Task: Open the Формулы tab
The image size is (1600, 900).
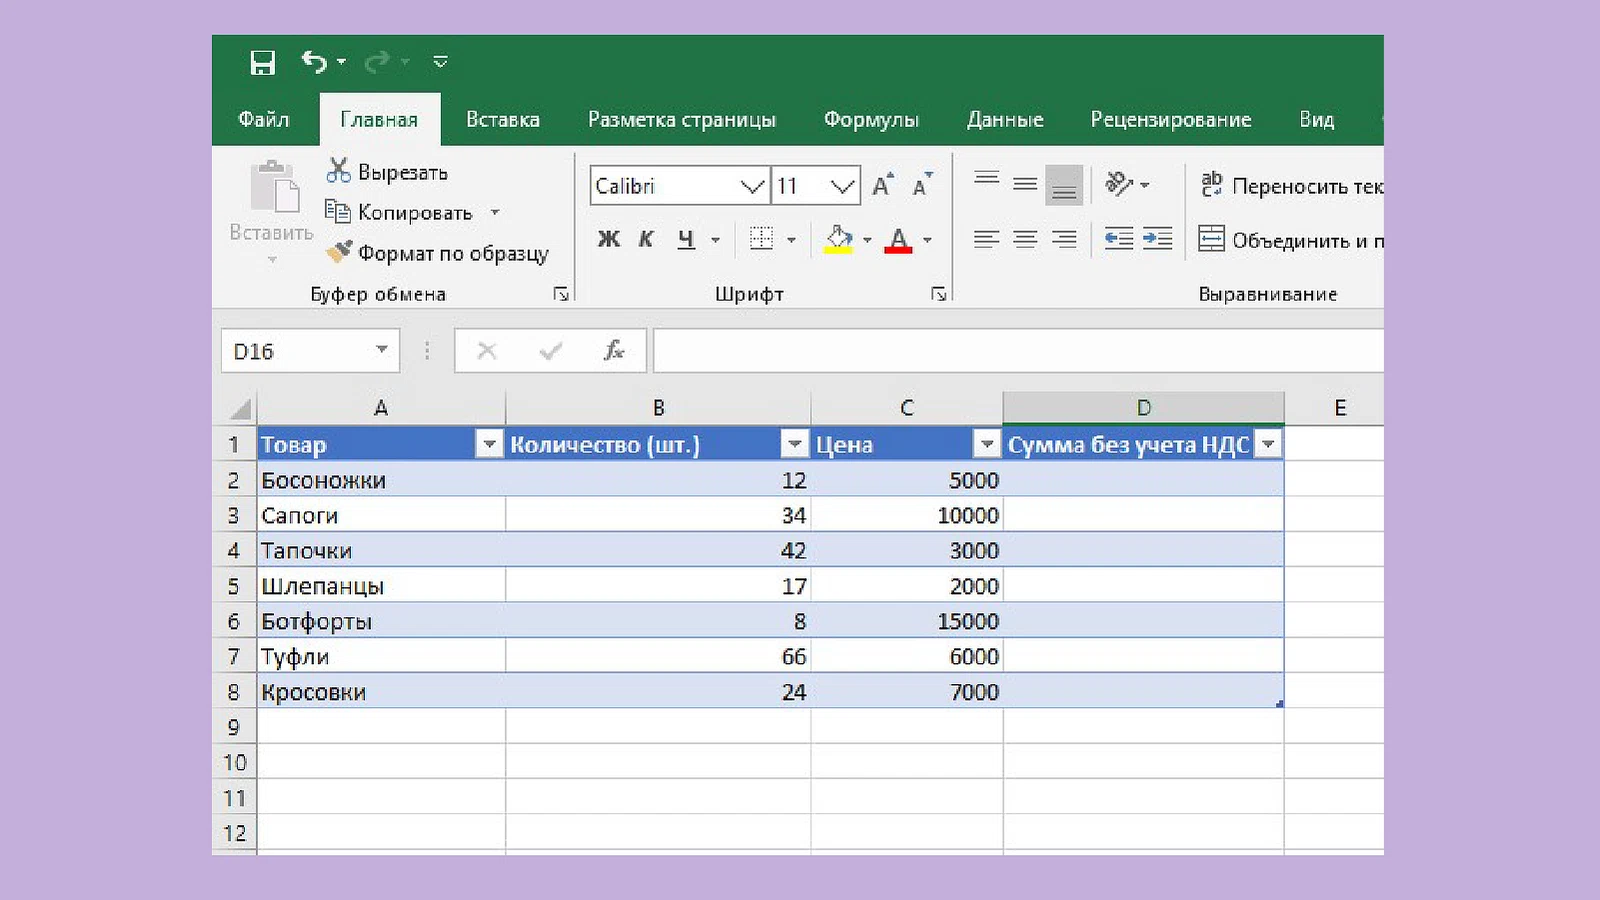Action: tap(871, 119)
